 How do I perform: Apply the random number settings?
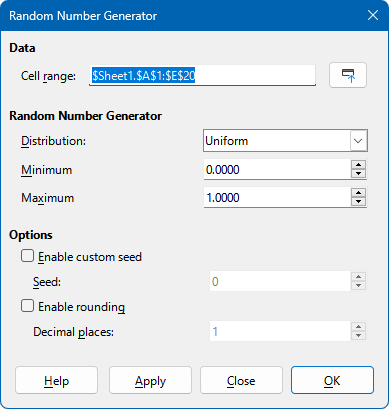(150, 380)
